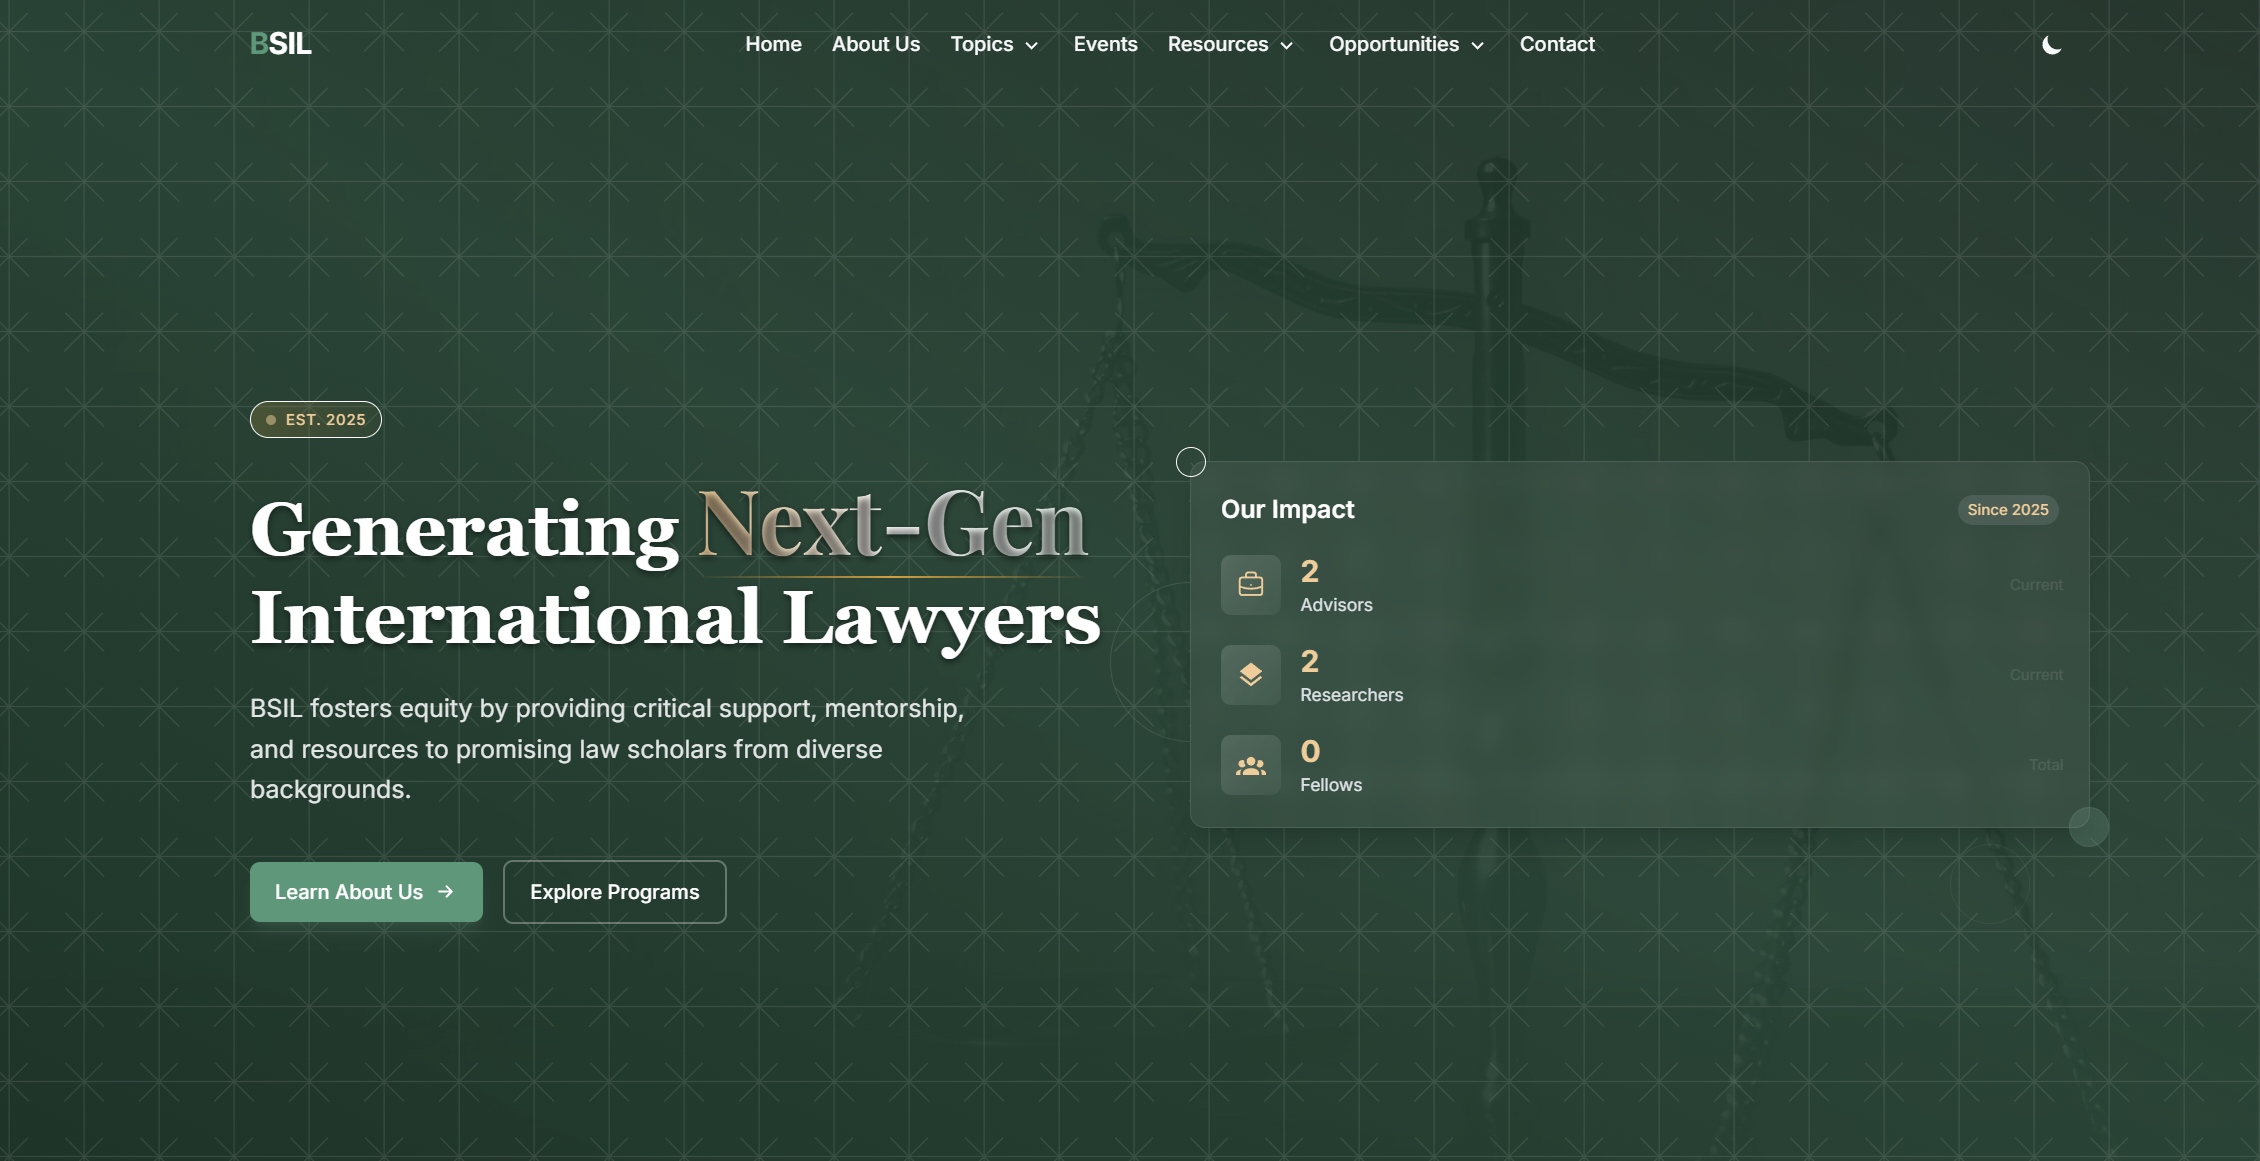Click the small circle above the impact card
Screen dimensions: 2260x1161
click(x=1190, y=462)
